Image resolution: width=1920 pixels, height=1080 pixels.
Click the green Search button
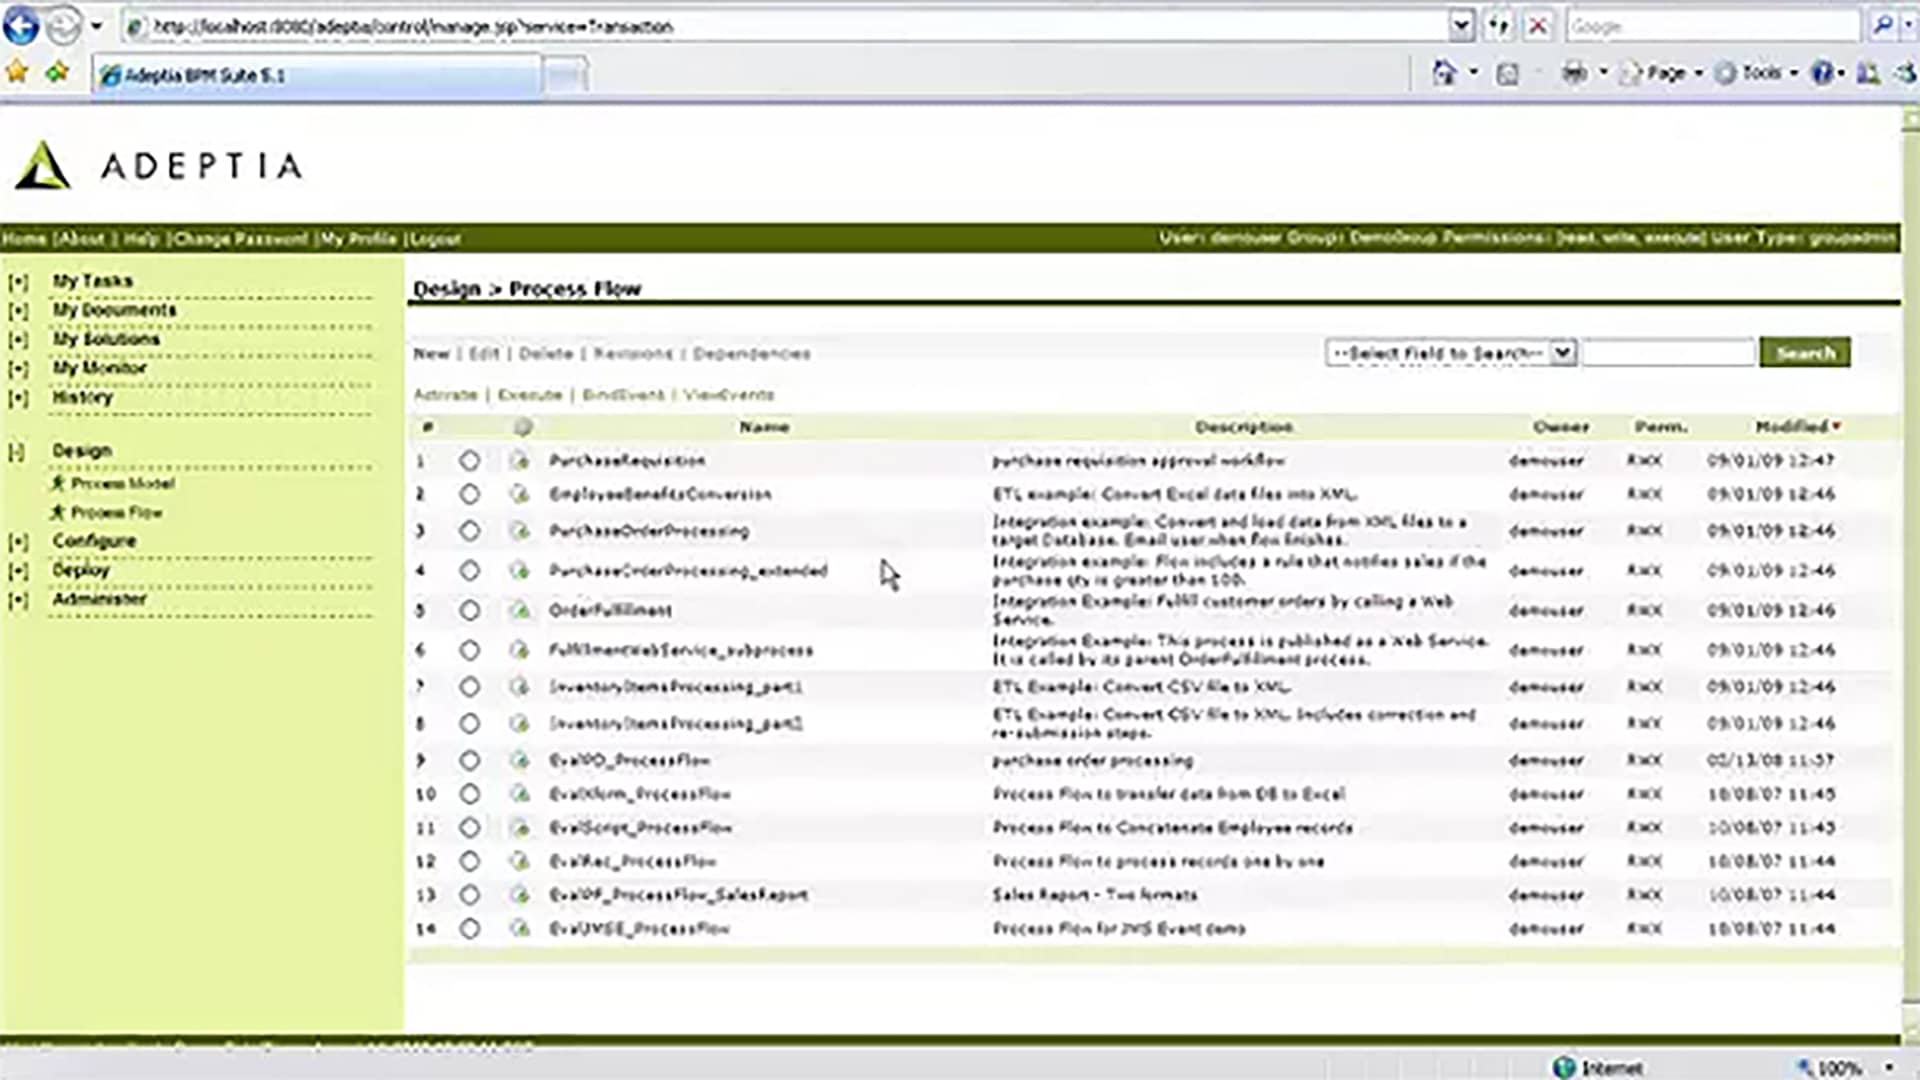click(1804, 353)
